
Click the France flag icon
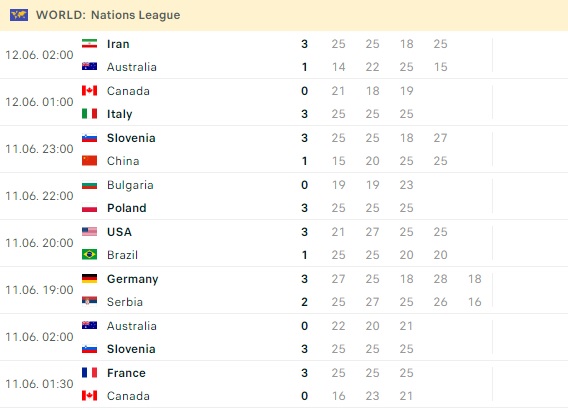(89, 373)
